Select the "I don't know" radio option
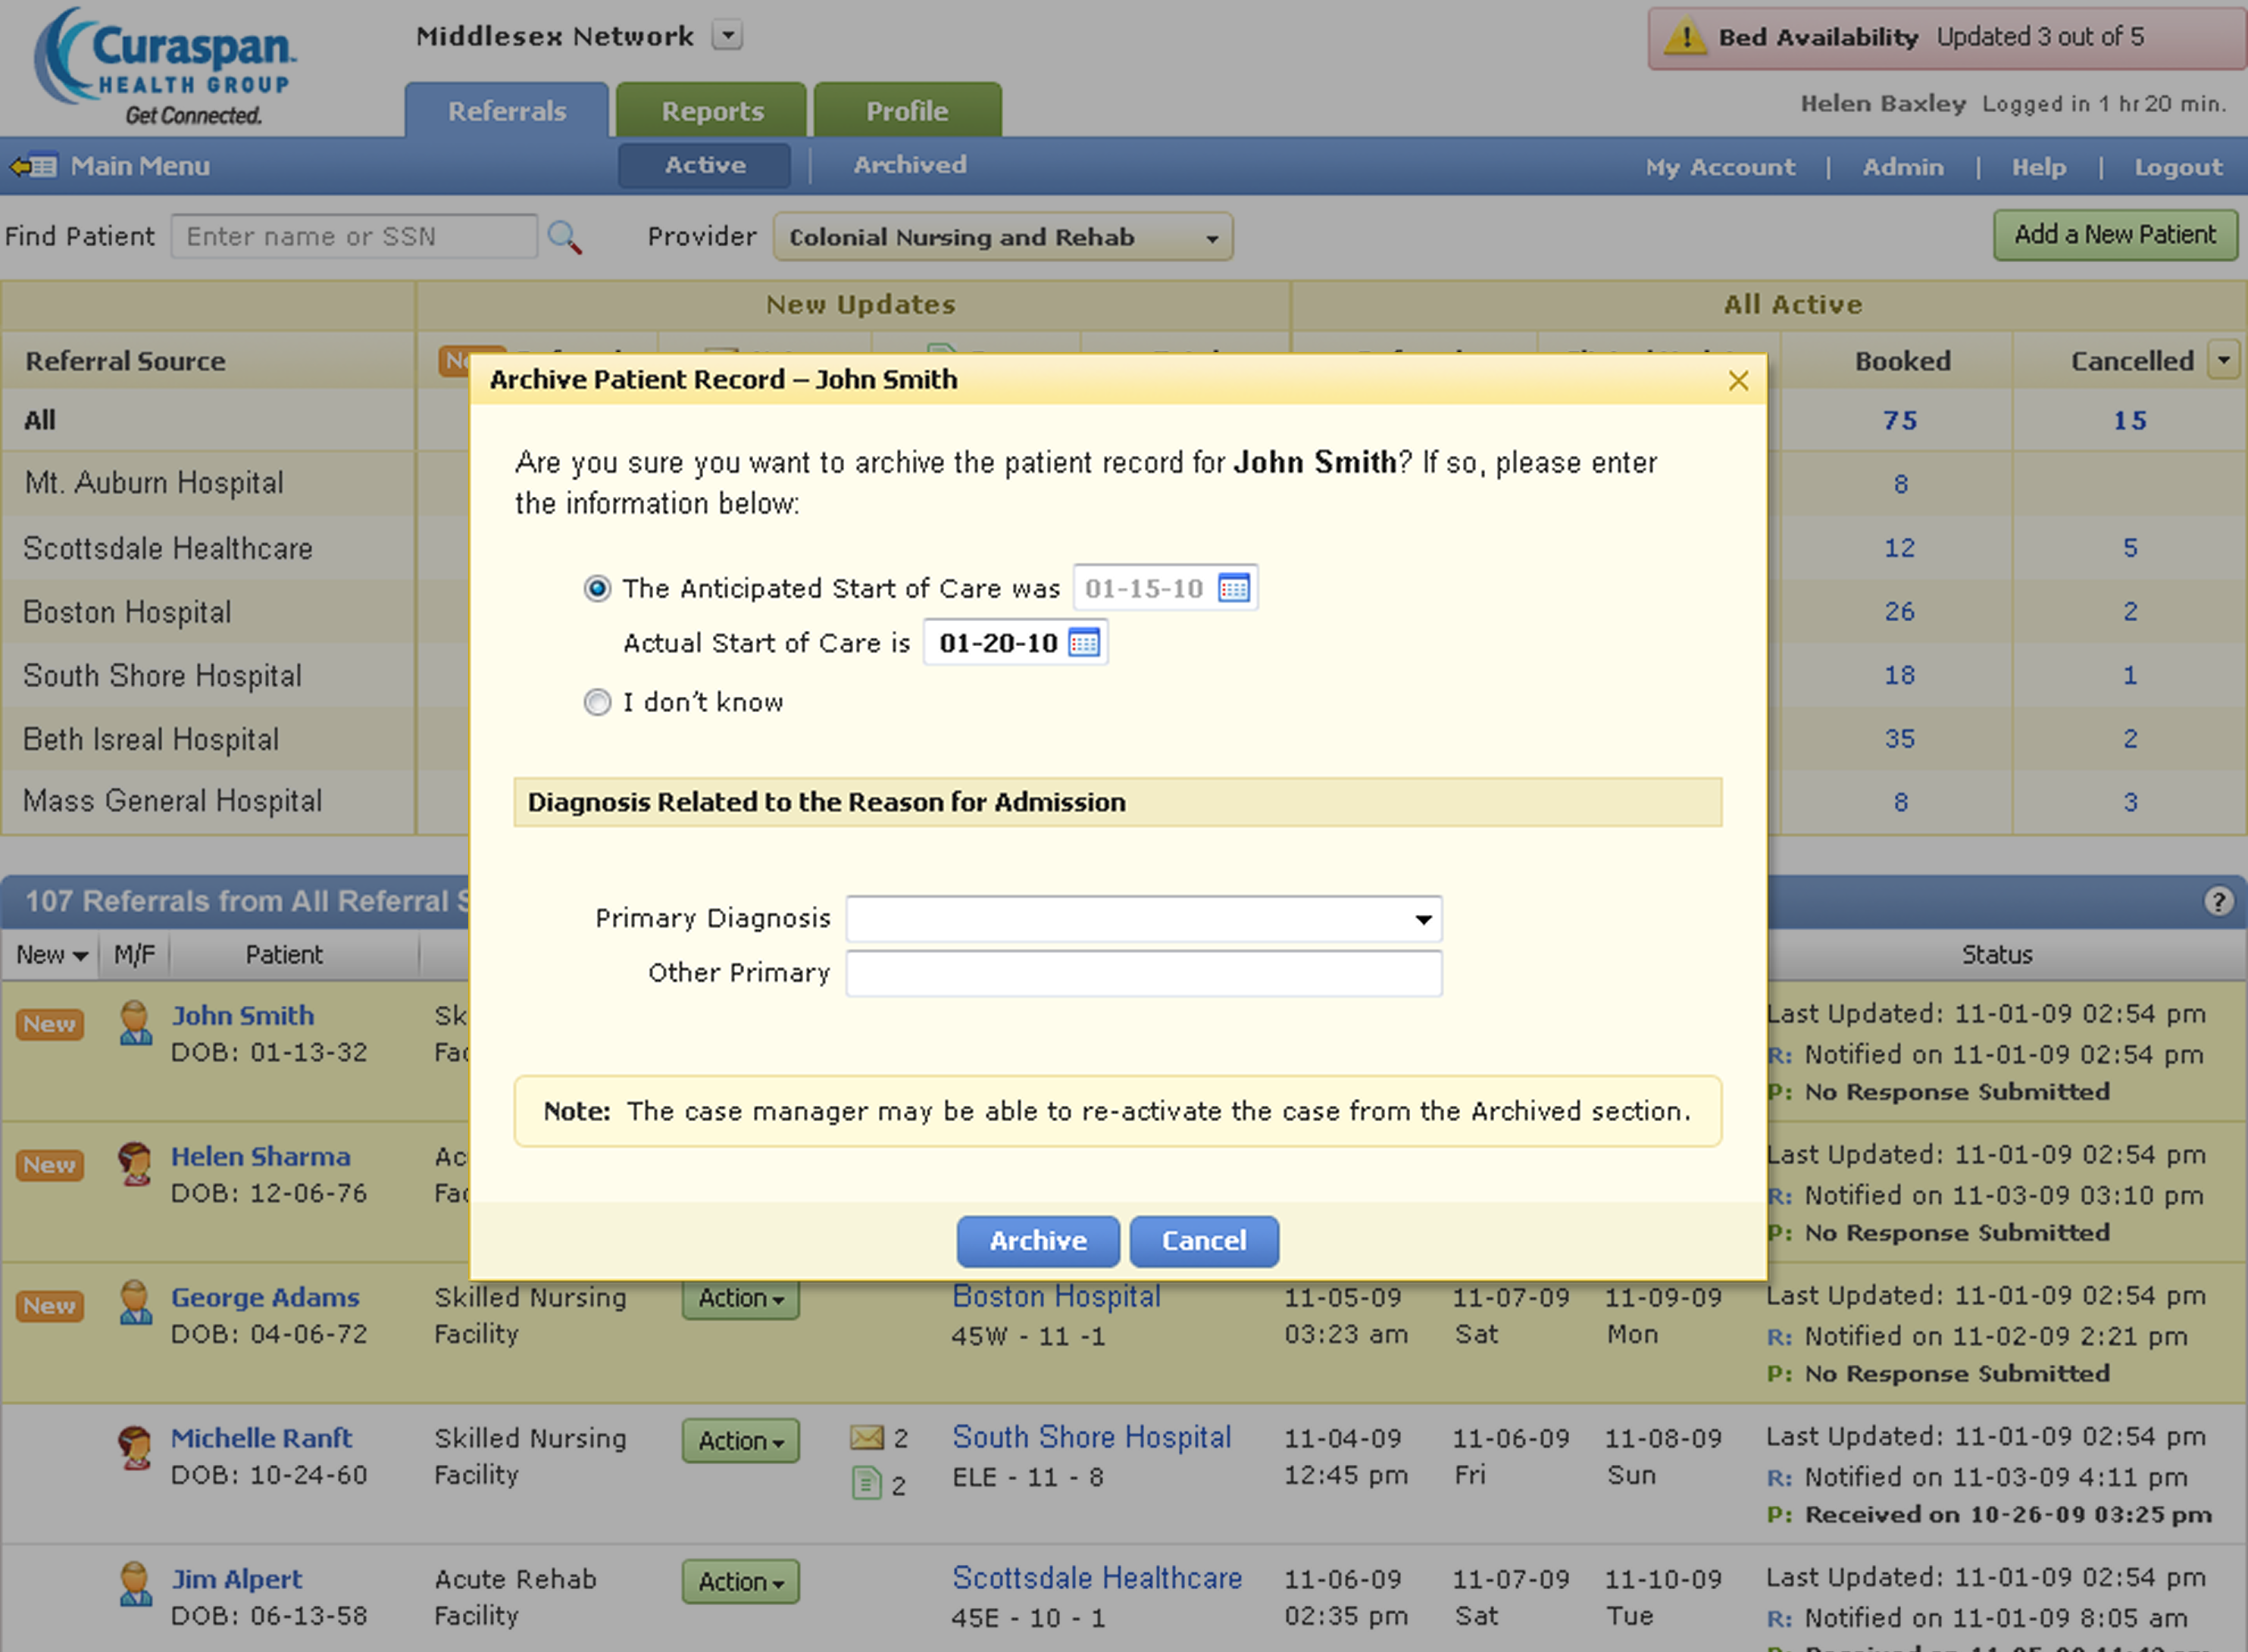 click(597, 702)
